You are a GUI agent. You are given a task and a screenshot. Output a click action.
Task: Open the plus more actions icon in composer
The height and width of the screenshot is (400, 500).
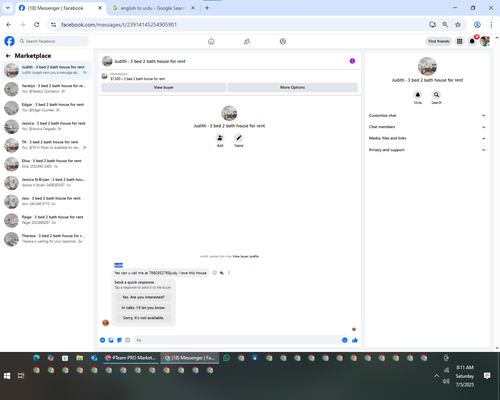pyautogui.click(x=103, y=340)
